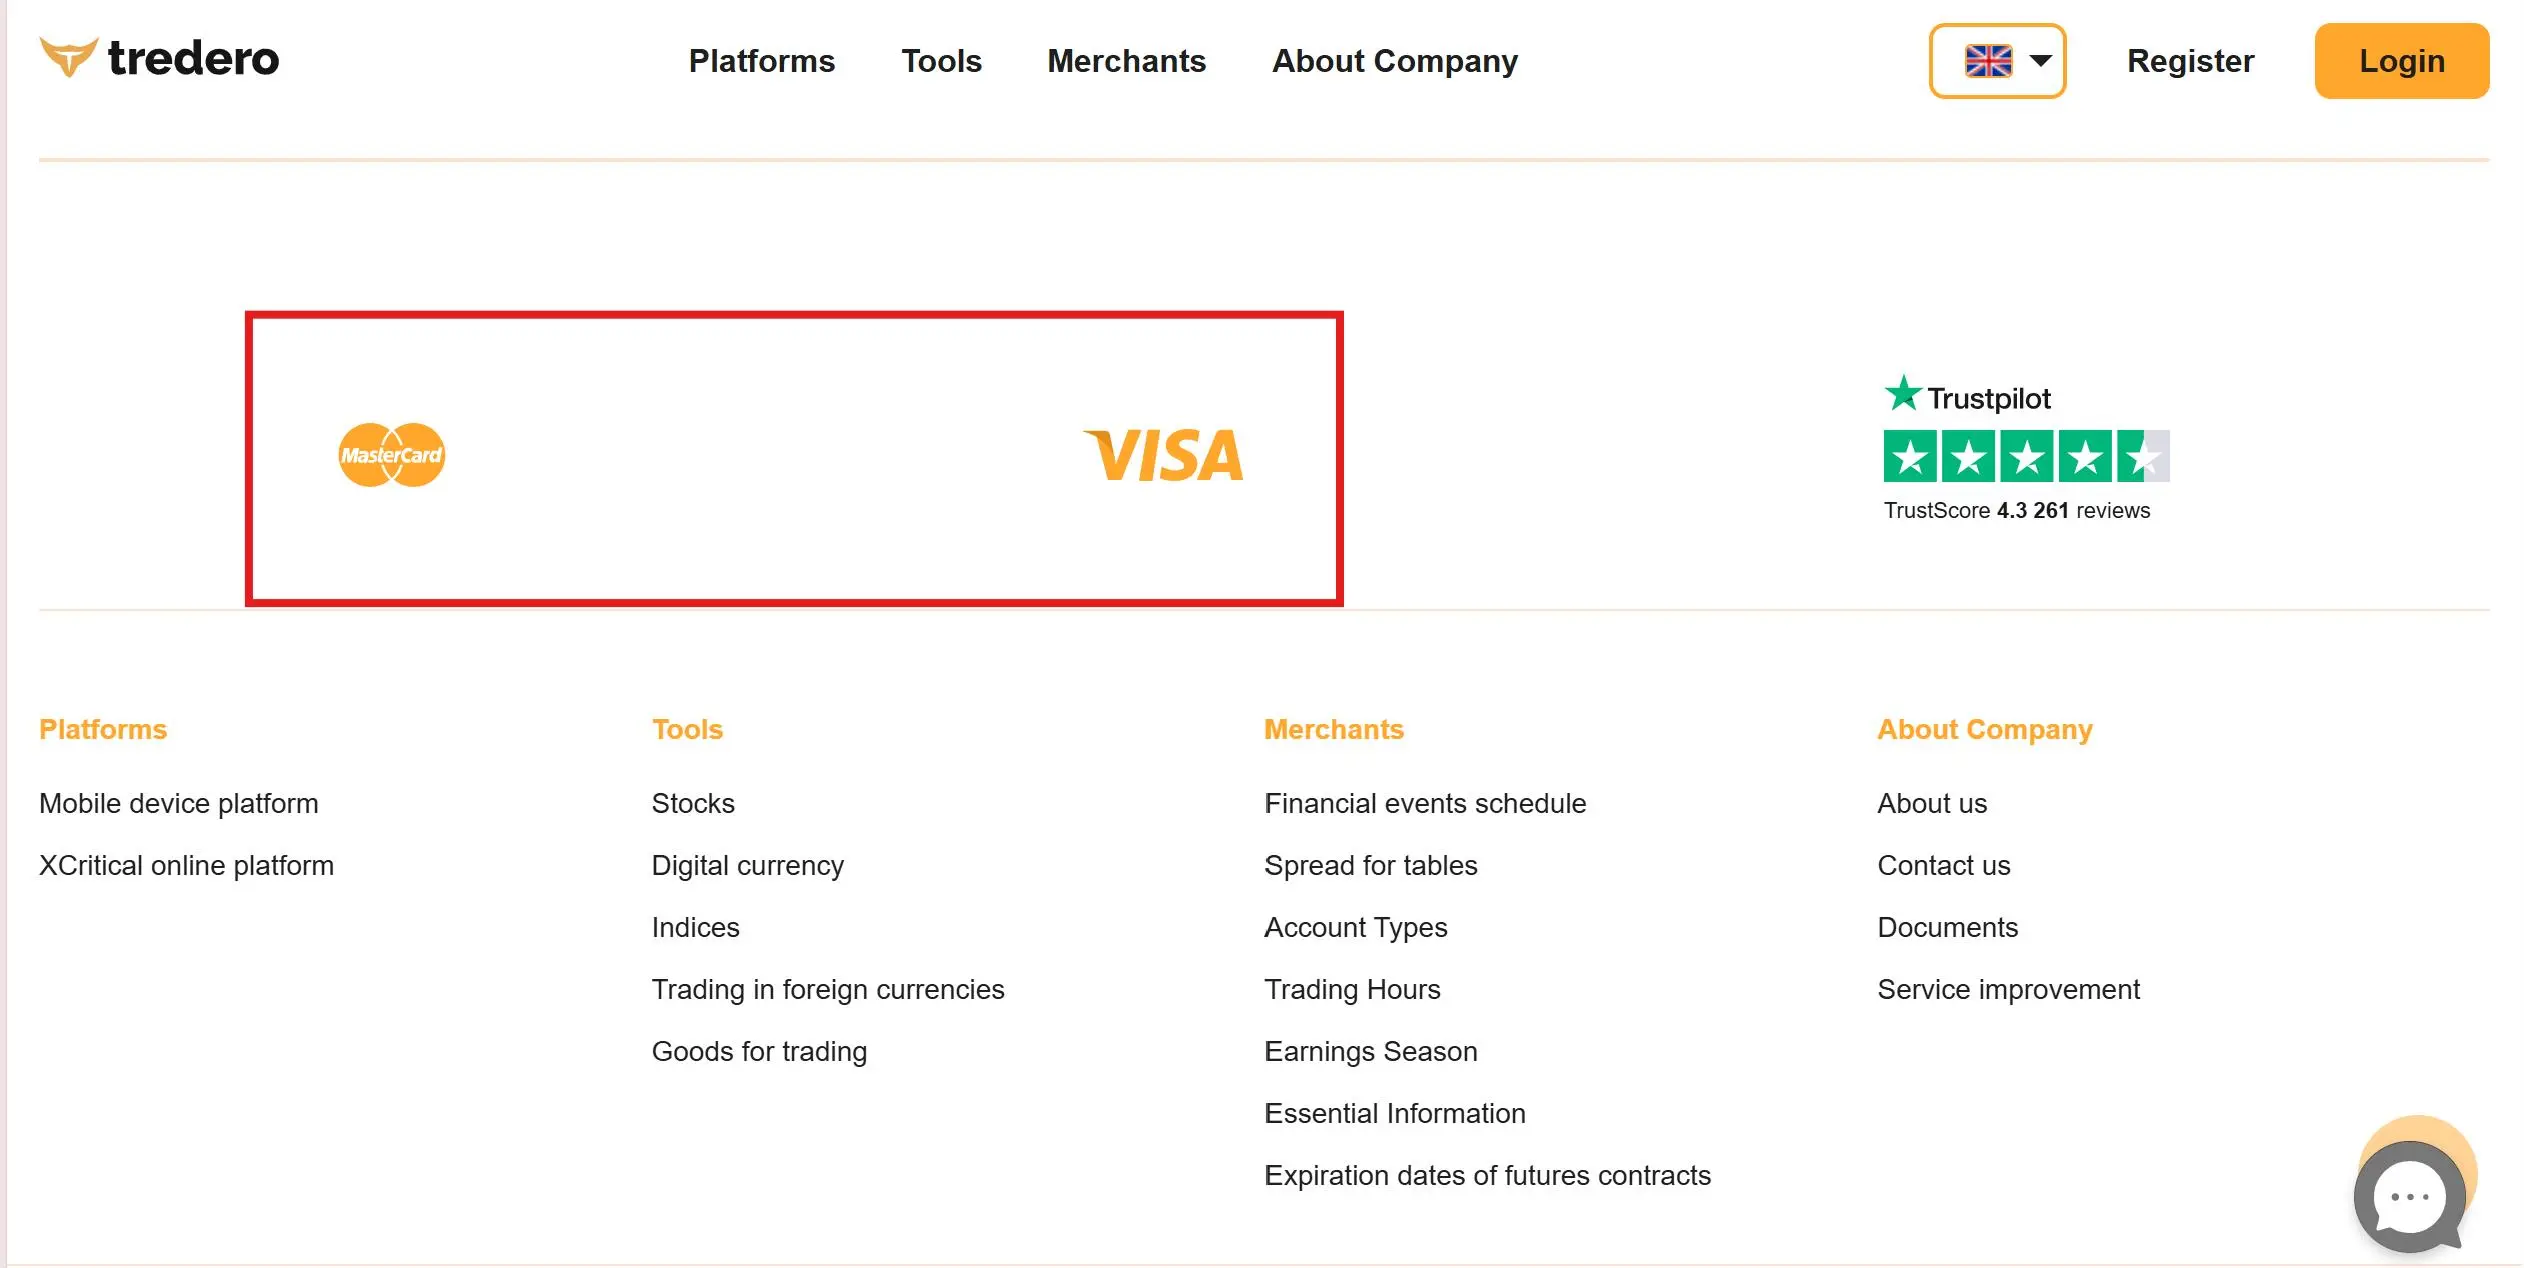Viewport: 2524px width, 1268px height.
Task: Click the tredero bull logo icon
Action: pos(68,57)
